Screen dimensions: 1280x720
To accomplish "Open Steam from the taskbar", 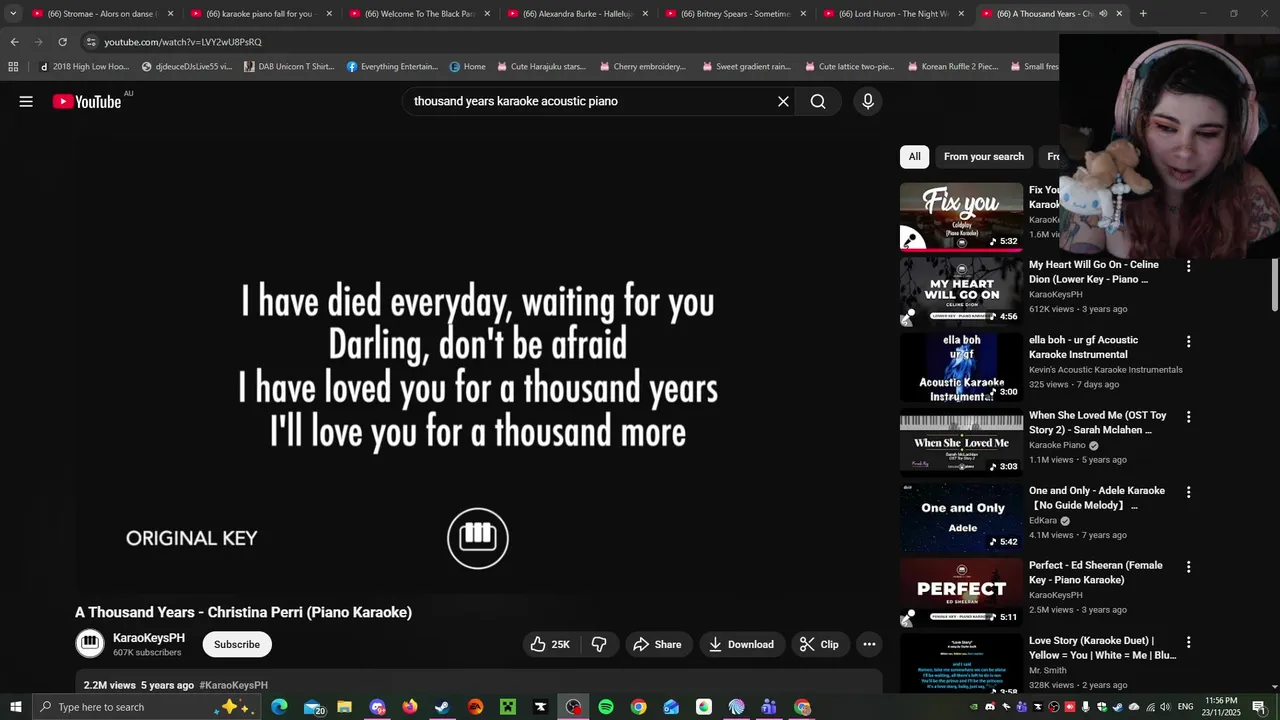I will pos(442,707).
